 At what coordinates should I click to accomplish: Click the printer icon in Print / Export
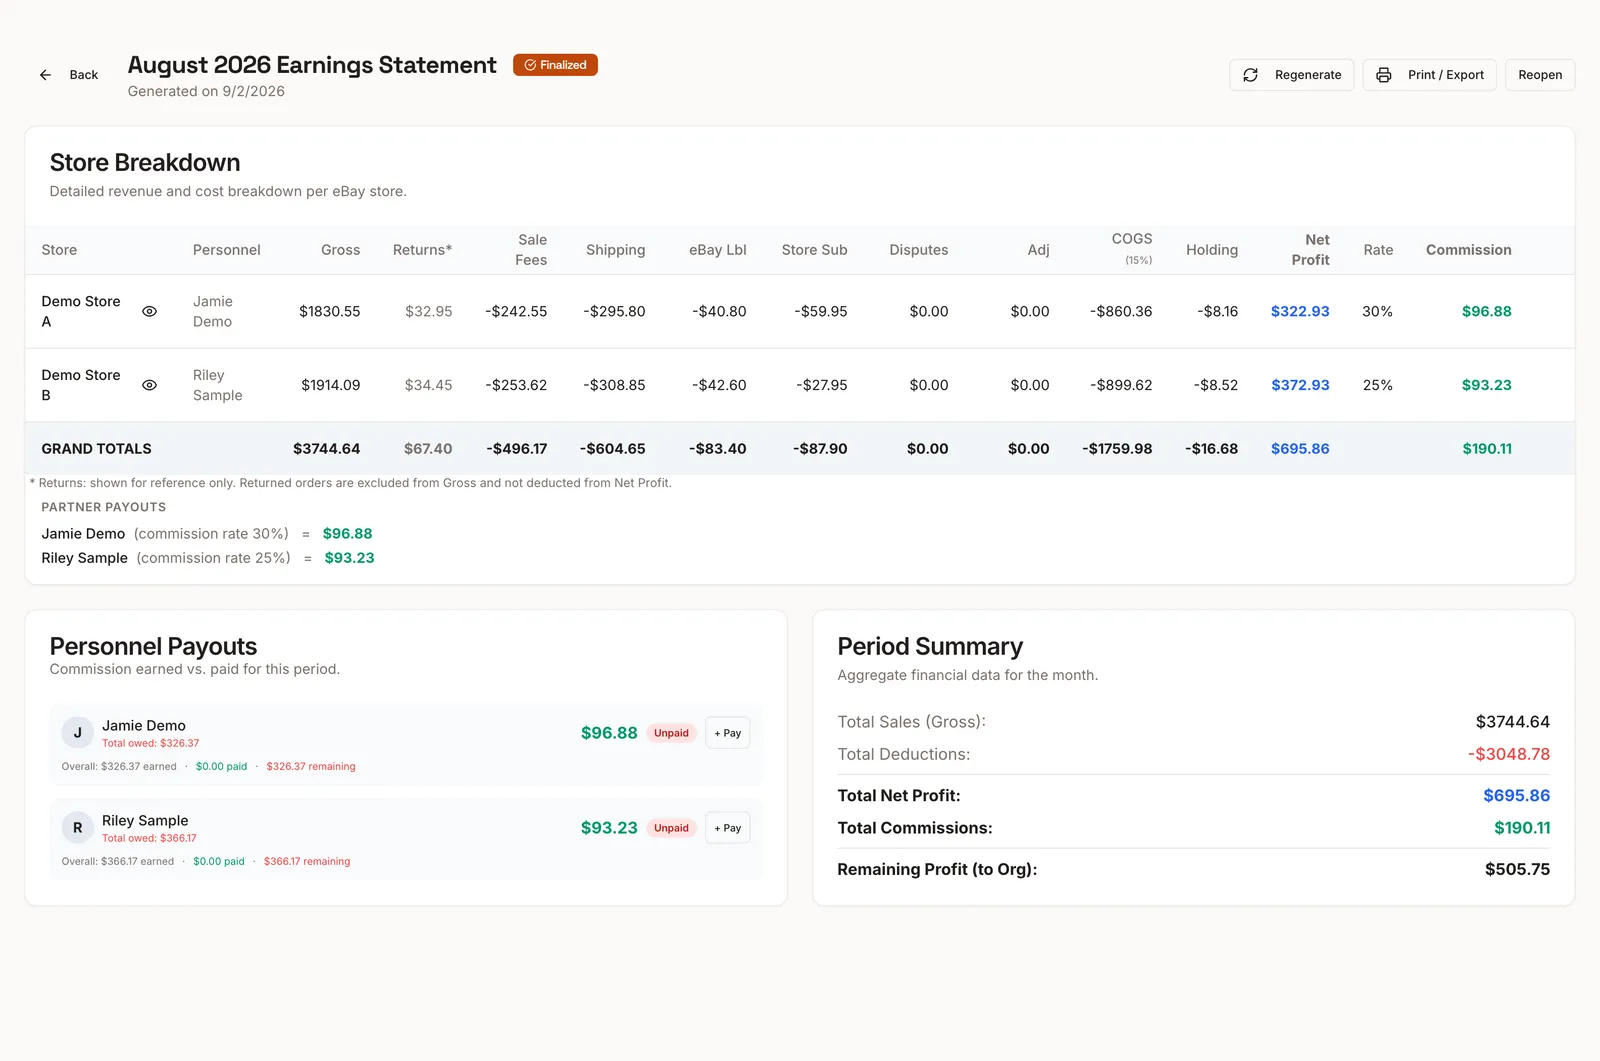[1384, 75]
